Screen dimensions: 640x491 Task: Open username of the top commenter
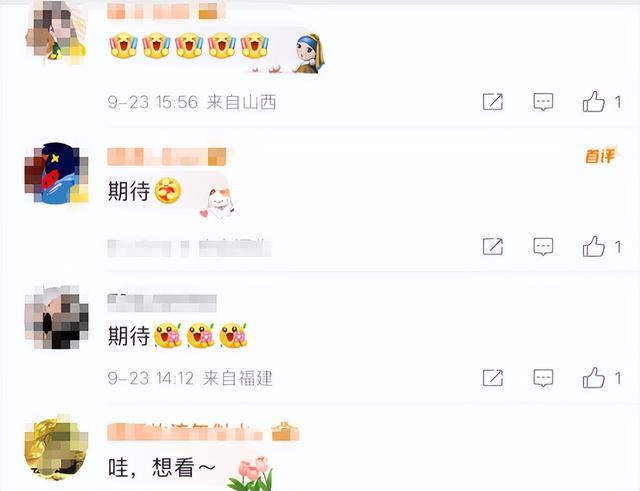[166, 11]
